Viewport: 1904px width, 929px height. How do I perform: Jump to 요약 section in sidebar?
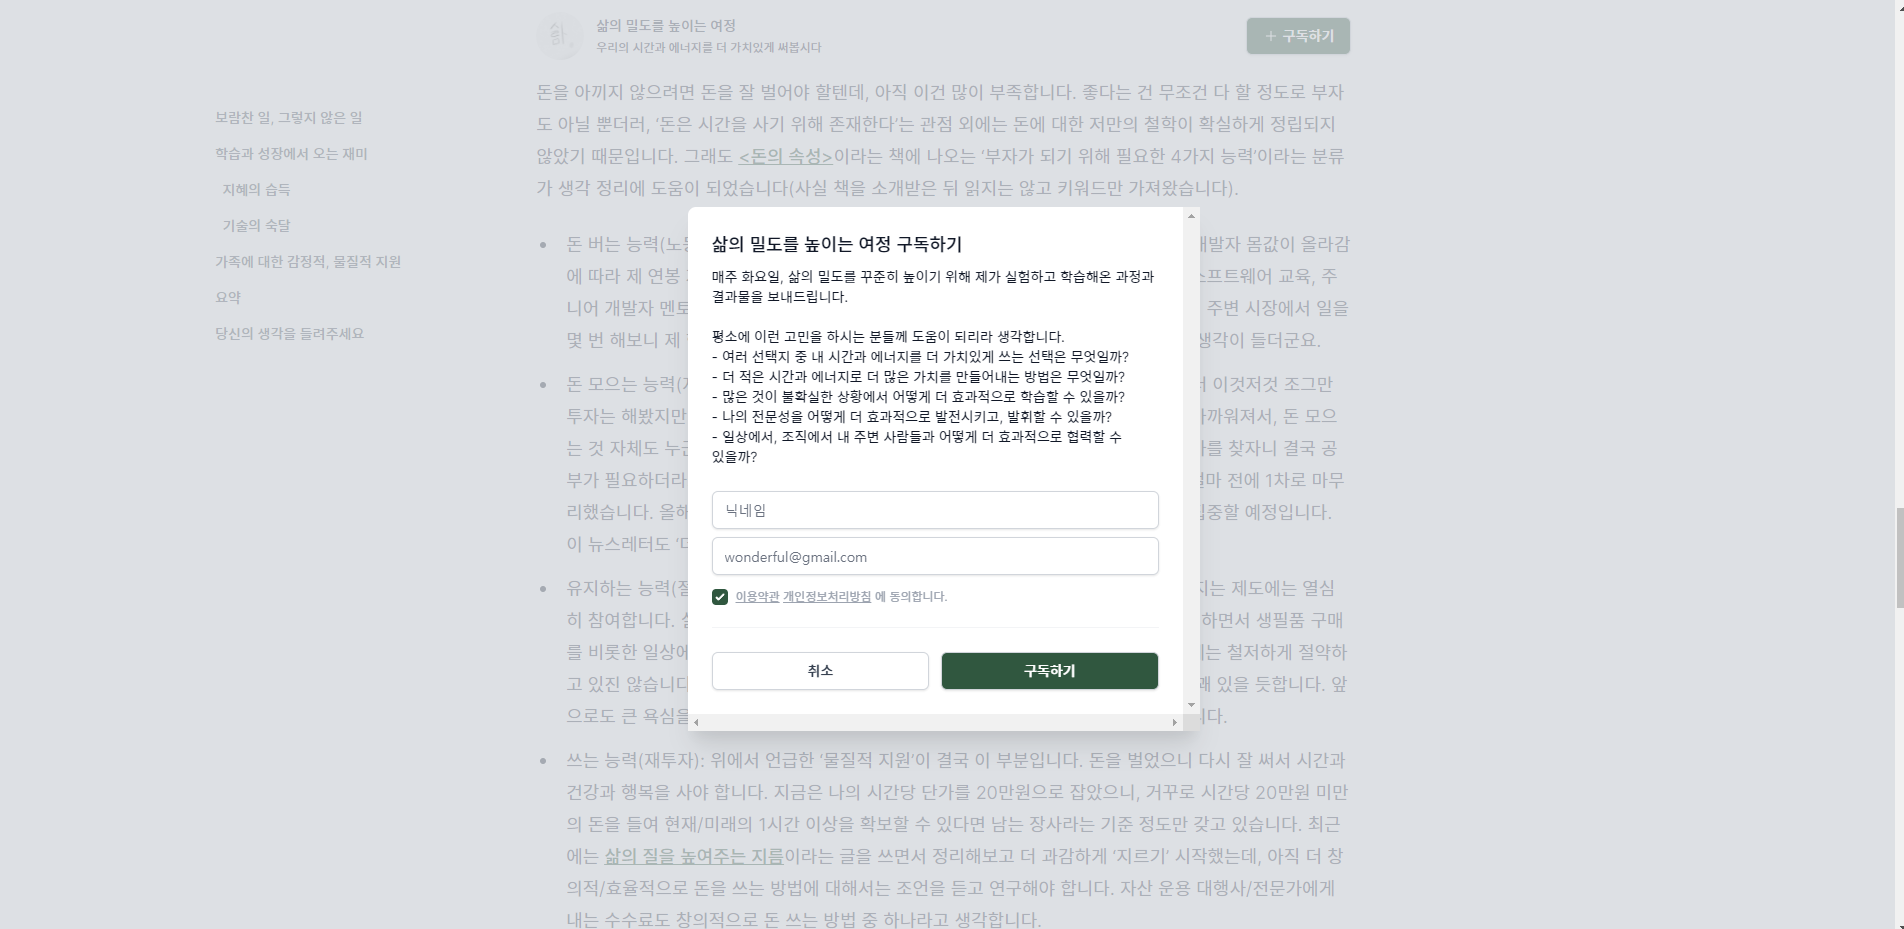pos(228,298)
